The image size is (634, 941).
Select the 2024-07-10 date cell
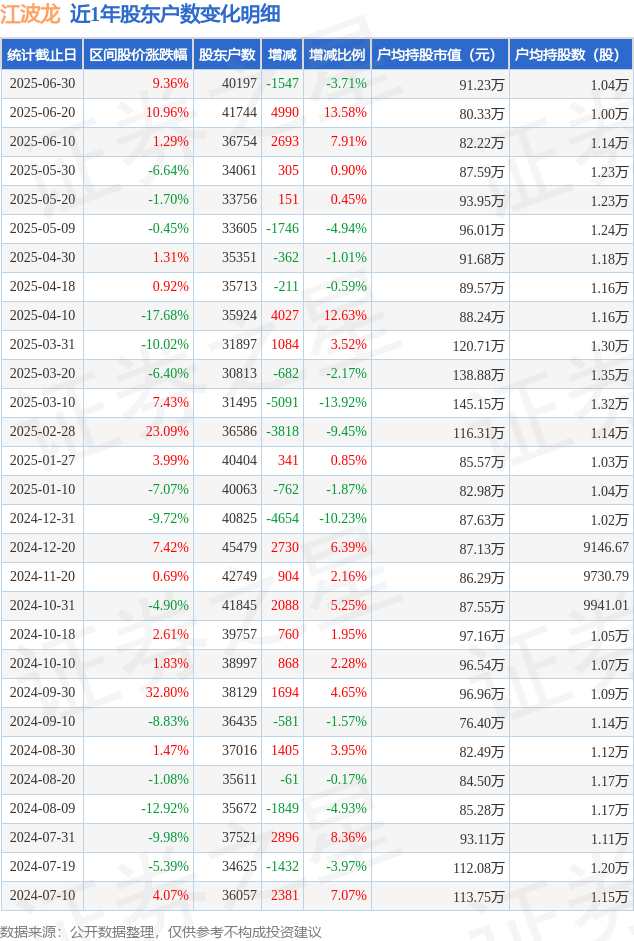click(43, 895)
